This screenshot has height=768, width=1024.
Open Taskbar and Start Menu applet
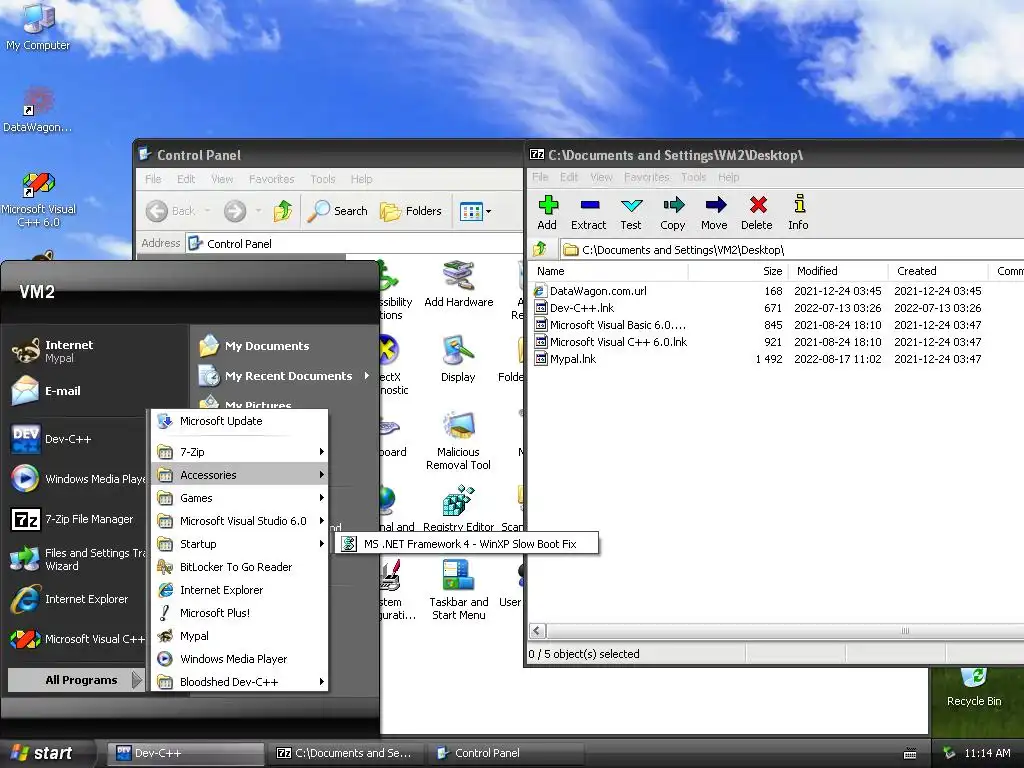(458, 590)
